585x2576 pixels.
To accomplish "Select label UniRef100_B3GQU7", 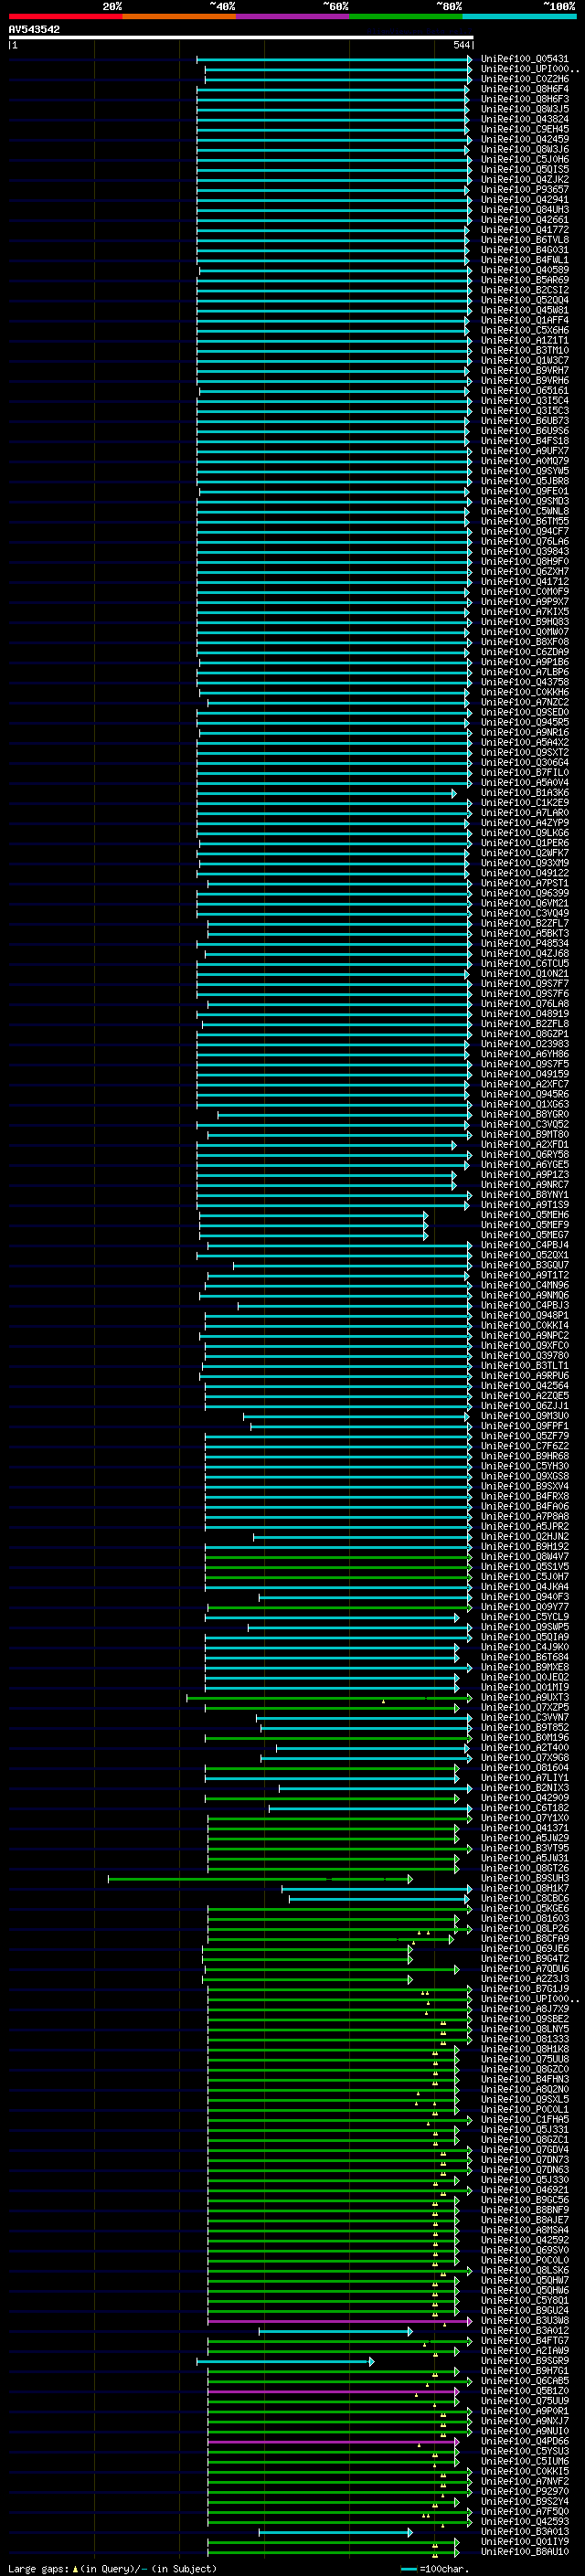I will [524, 1265].
